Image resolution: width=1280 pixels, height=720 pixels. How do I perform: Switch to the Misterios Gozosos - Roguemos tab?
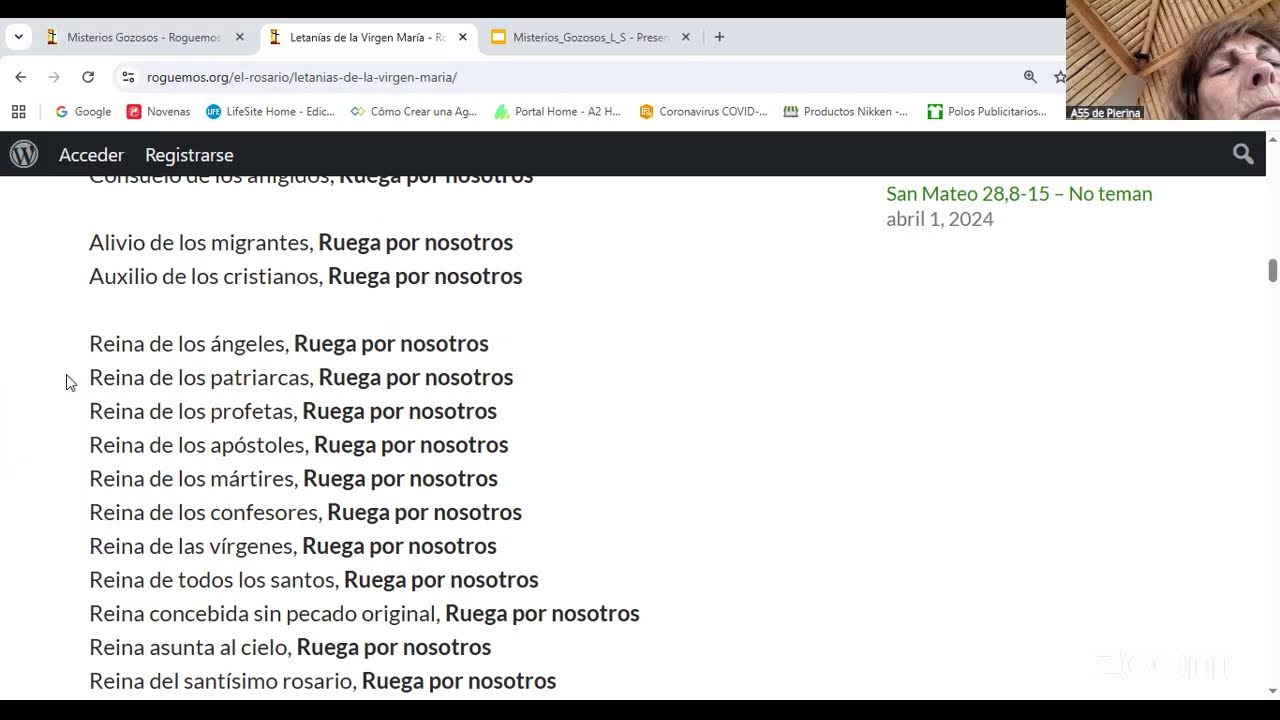pos(143,37)
